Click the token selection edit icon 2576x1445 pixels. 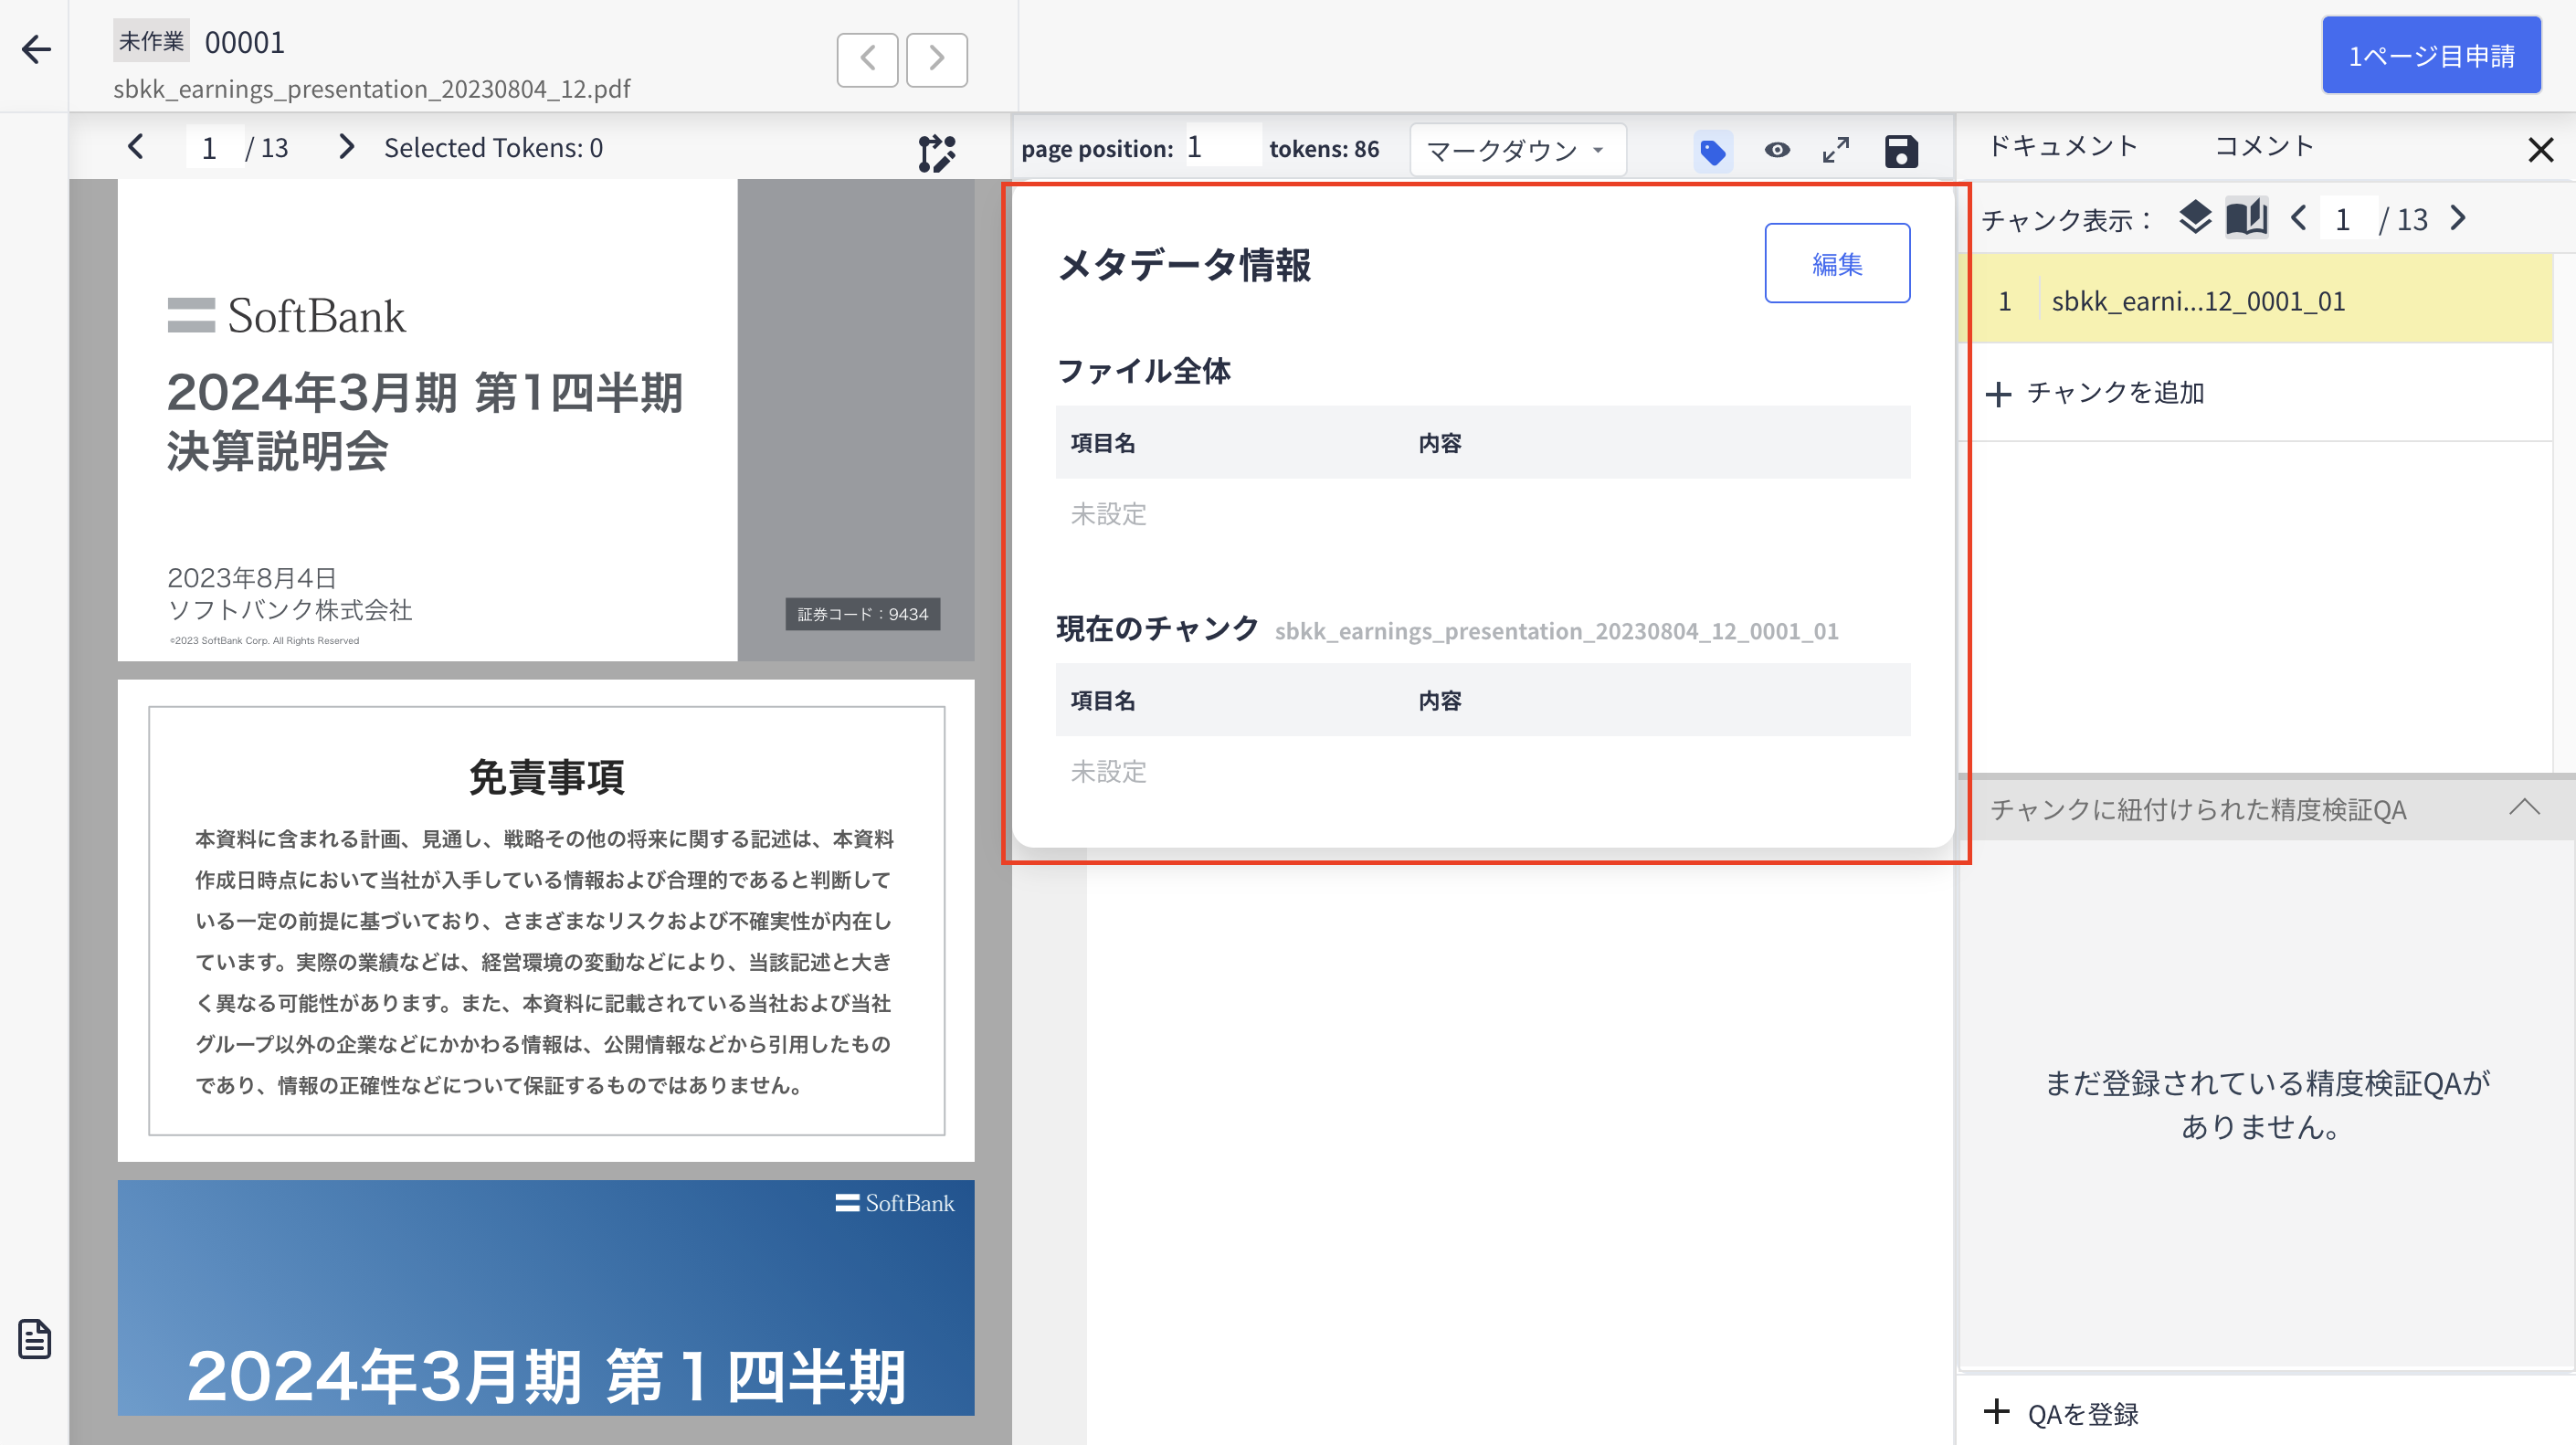(x=936, y=153)
